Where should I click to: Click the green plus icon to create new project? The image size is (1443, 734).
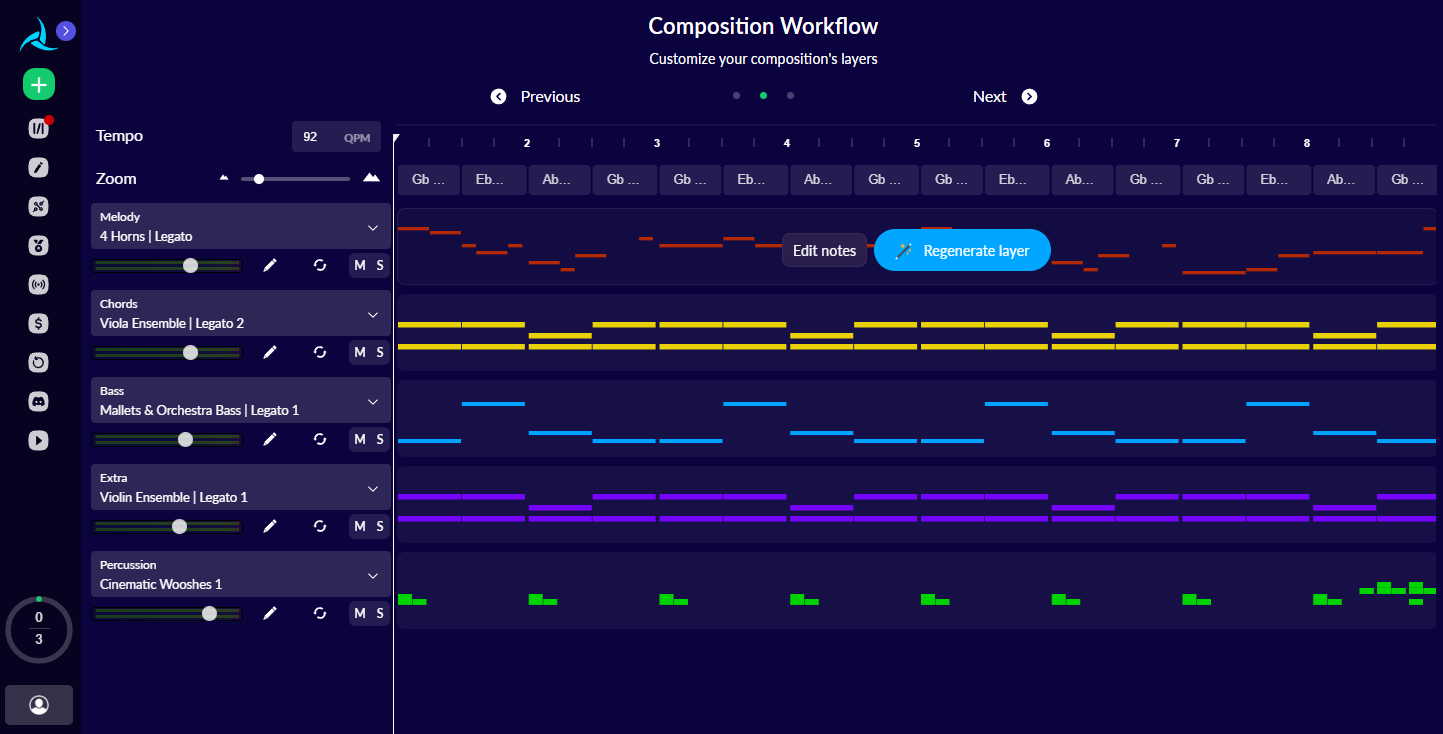coord(38,84)
